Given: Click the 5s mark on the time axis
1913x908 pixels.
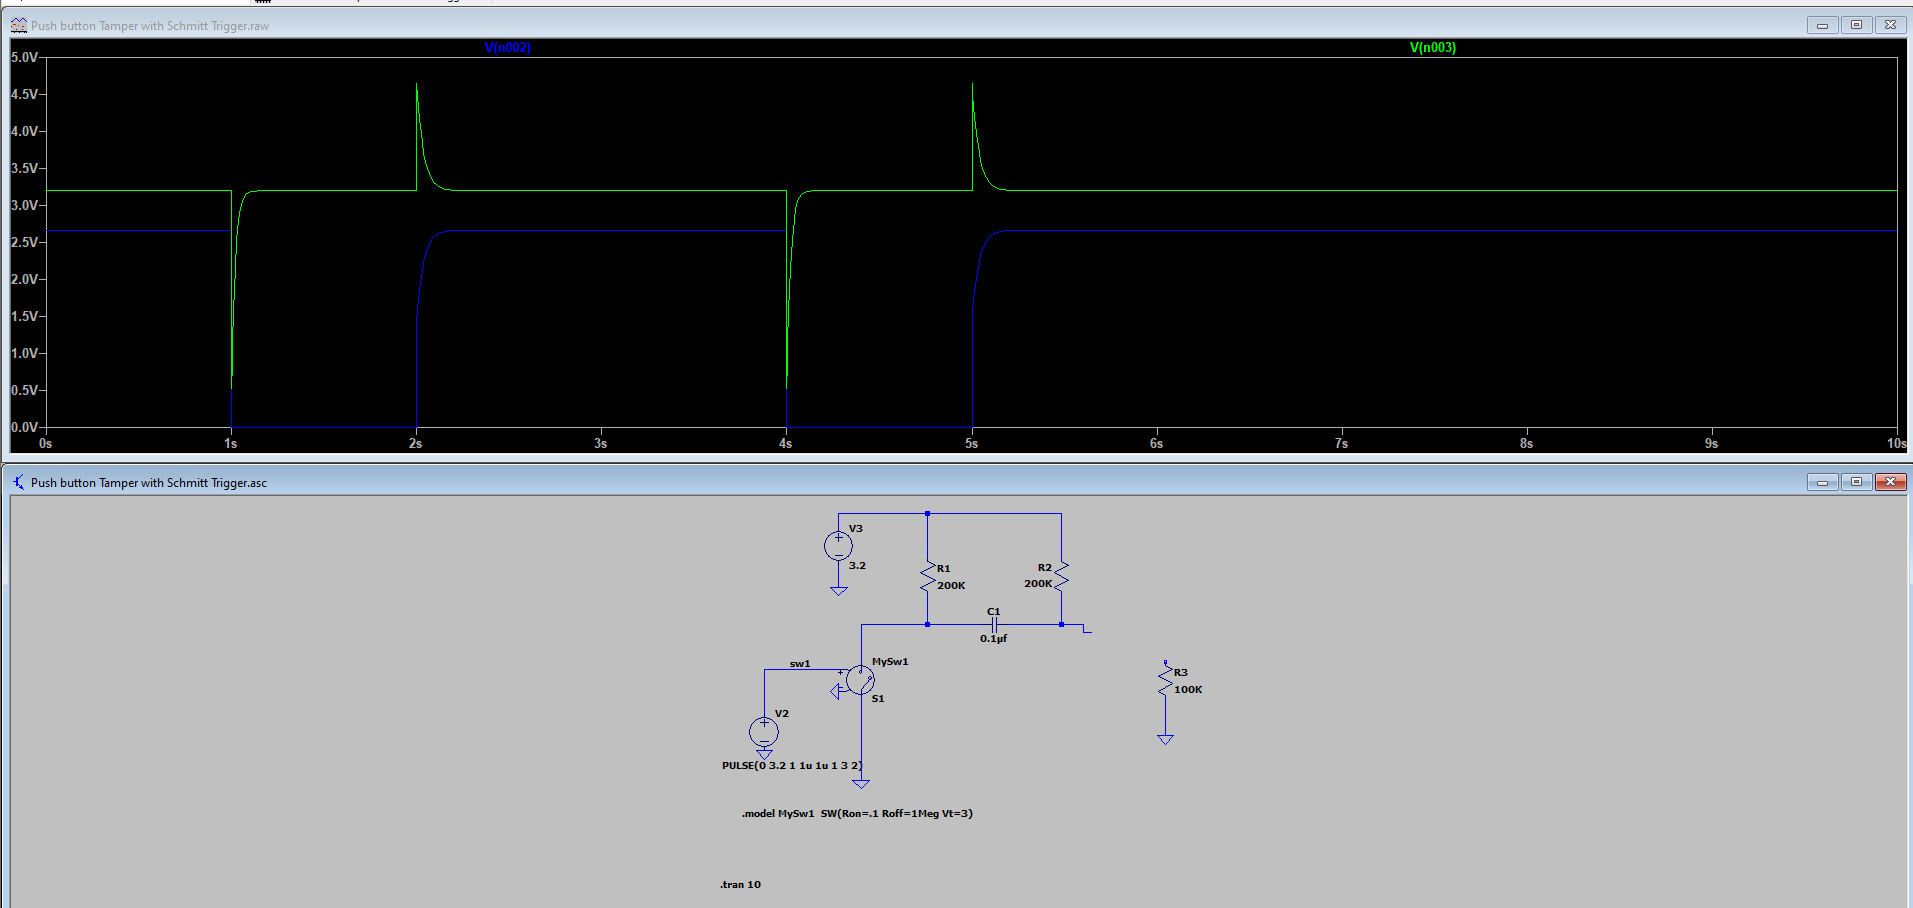Looking at the screenshot, I should point(972,443).
